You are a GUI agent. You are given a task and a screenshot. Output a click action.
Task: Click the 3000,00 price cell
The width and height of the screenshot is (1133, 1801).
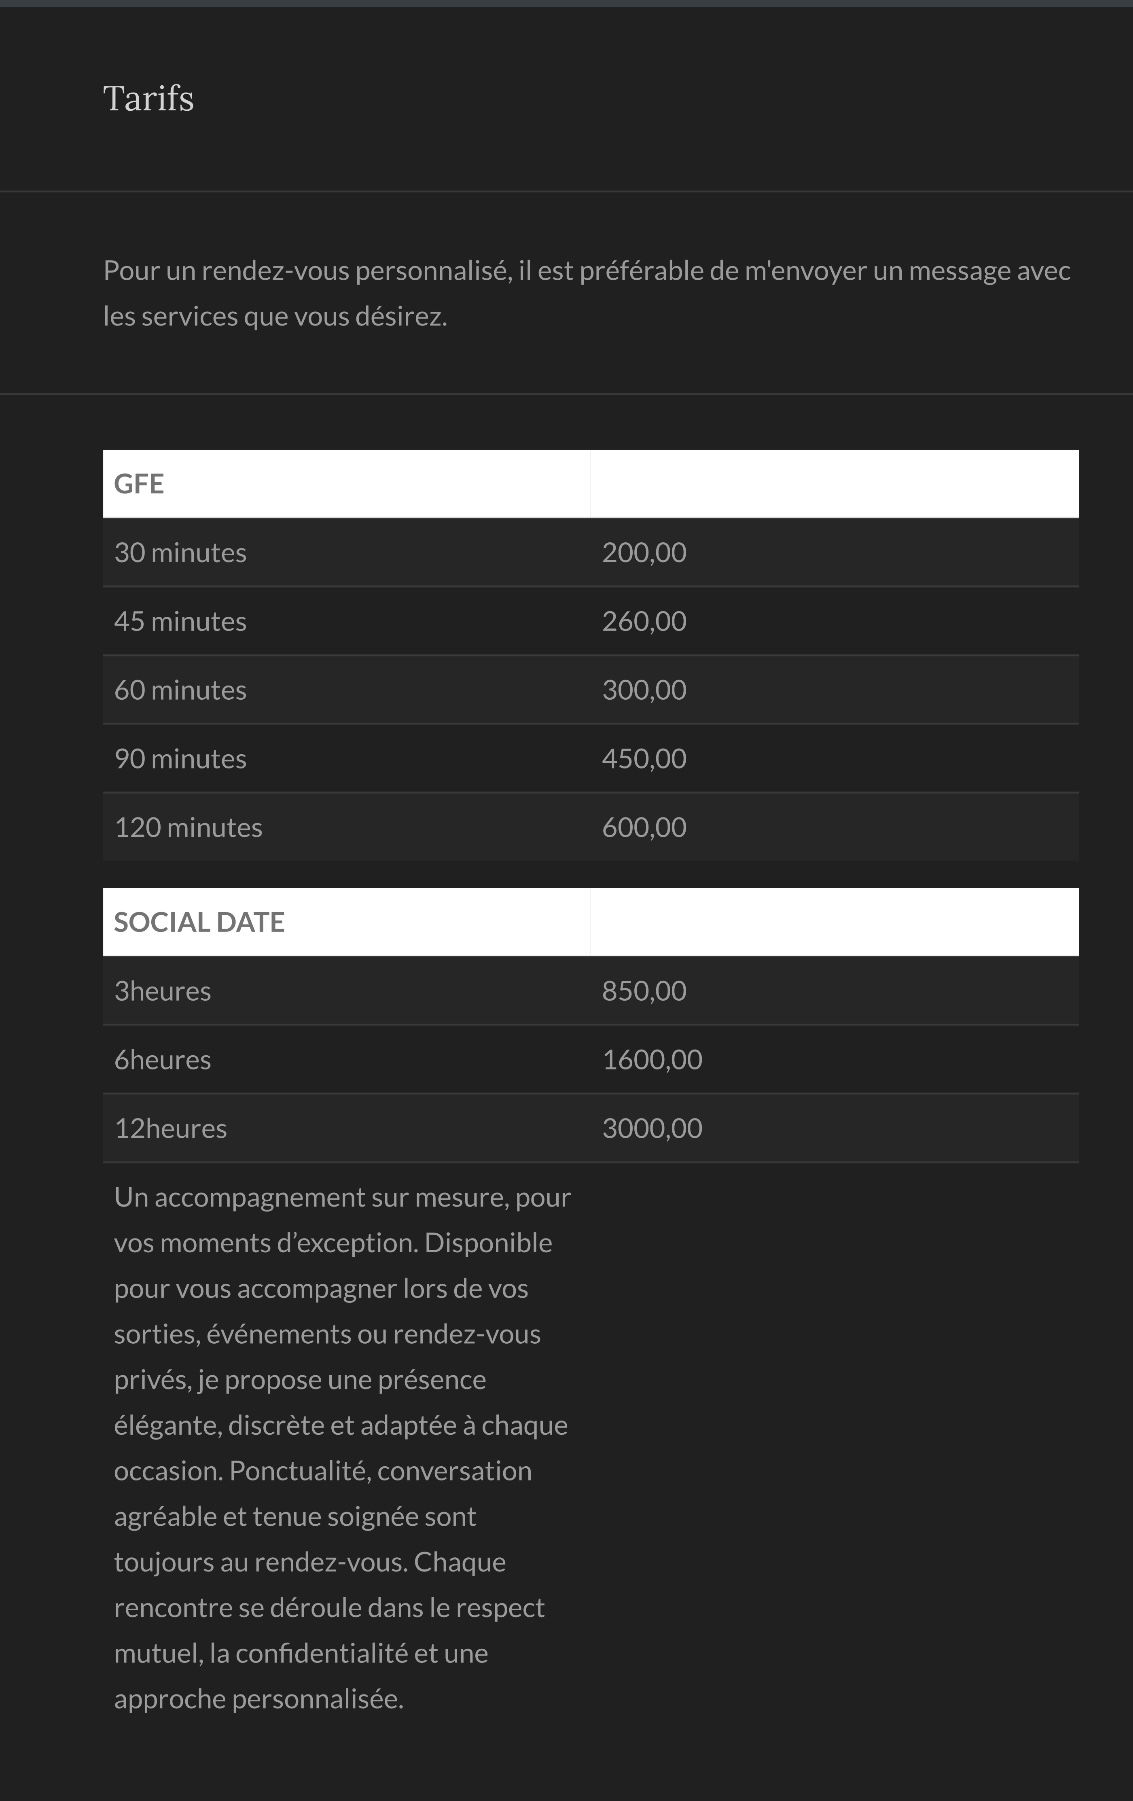coord(652,1129)
